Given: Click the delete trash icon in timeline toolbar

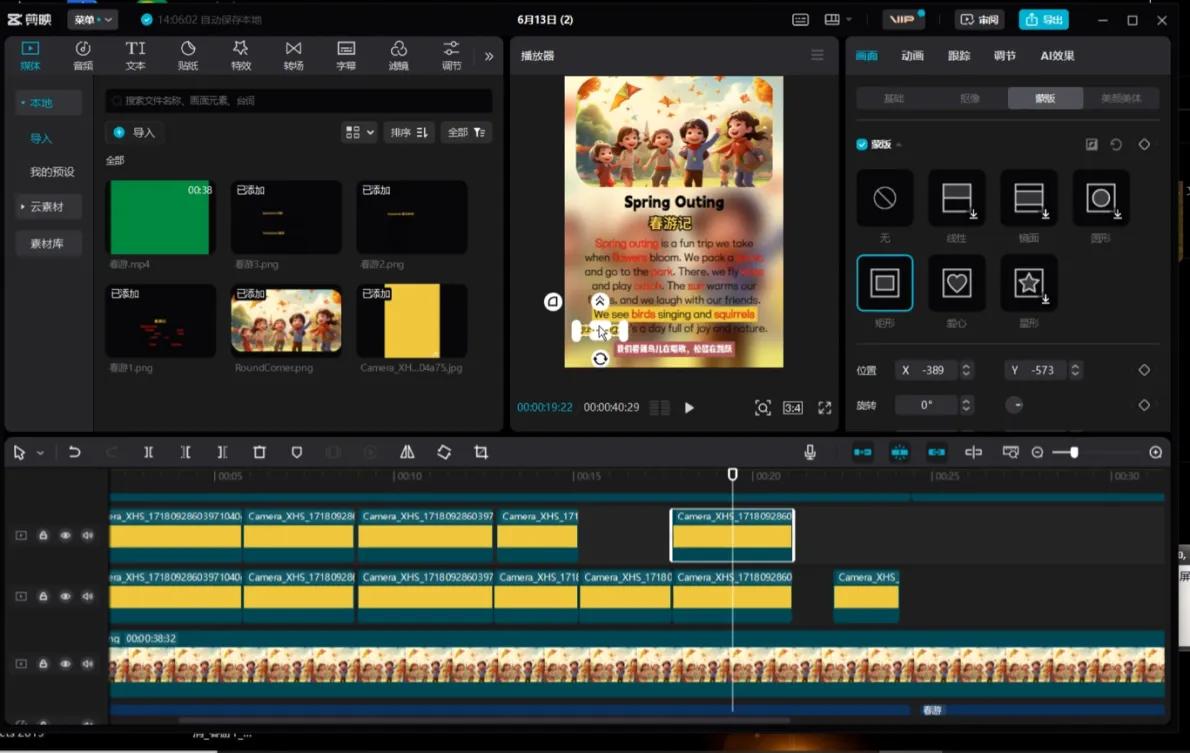Looking at the screenshot, I should 259,452.
